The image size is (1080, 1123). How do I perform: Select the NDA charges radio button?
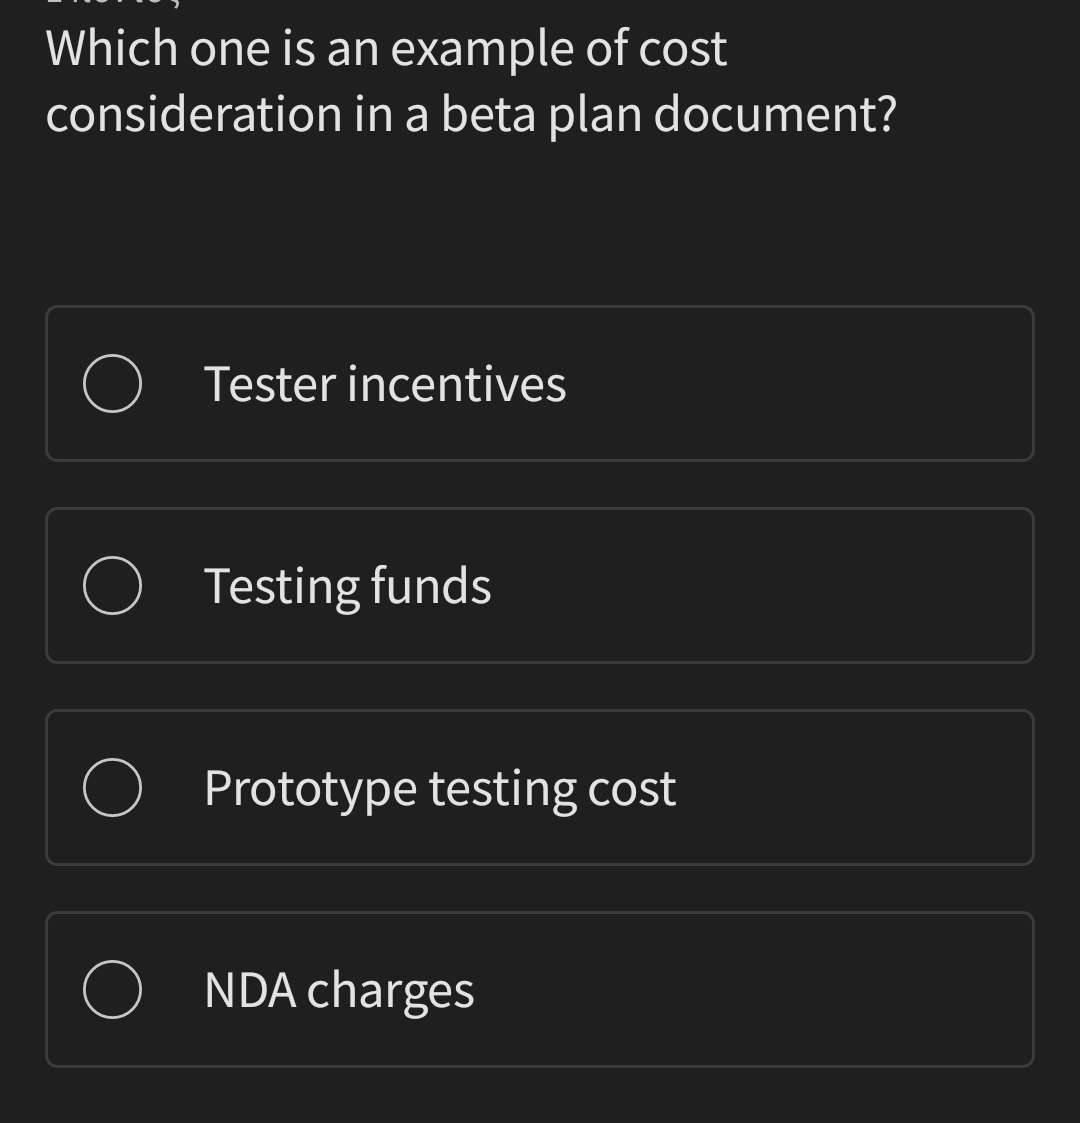[111, 989]
